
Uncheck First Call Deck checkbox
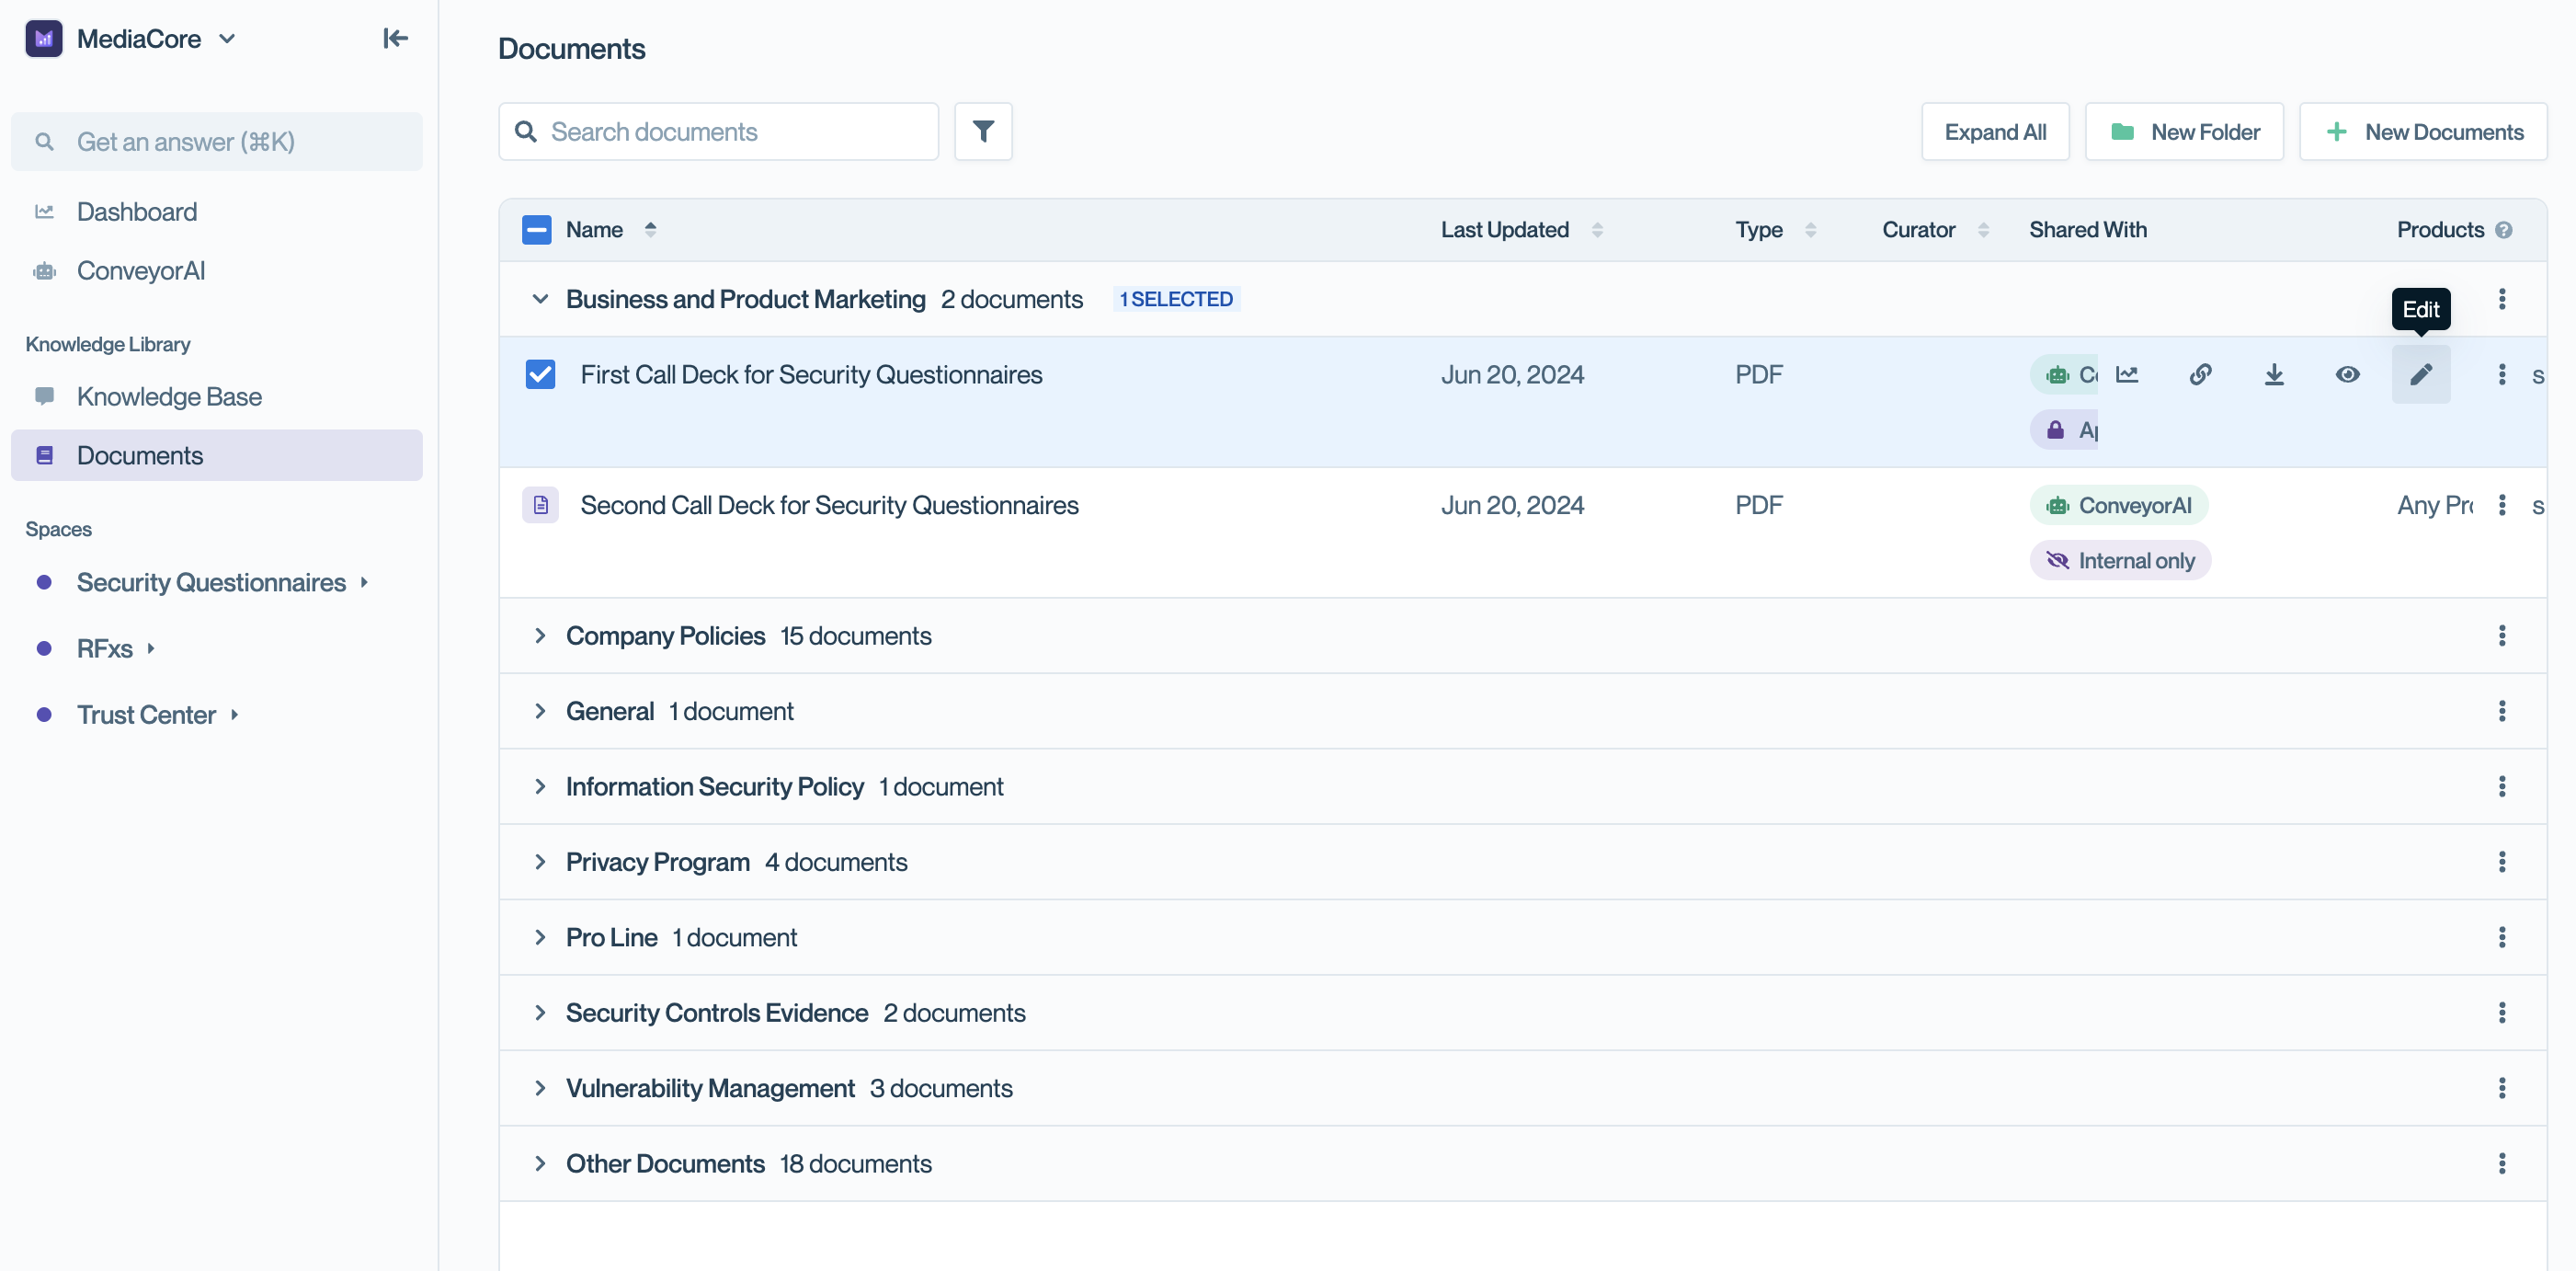[540, 374]
